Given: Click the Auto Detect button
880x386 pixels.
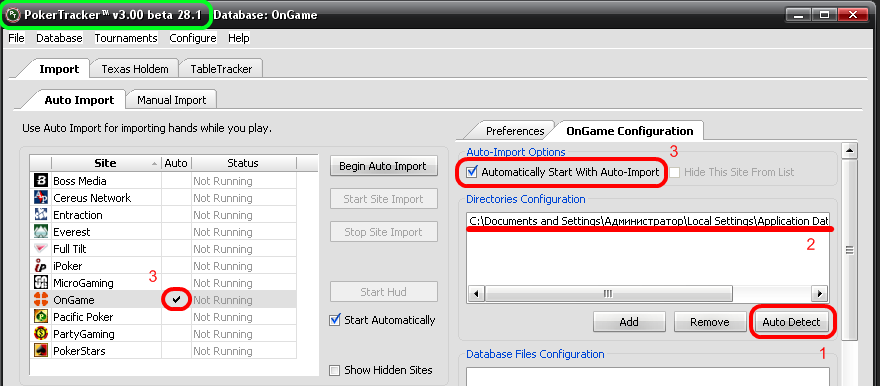Looking at the screenshot, I should pyautogui.click(x=791, y=322).
